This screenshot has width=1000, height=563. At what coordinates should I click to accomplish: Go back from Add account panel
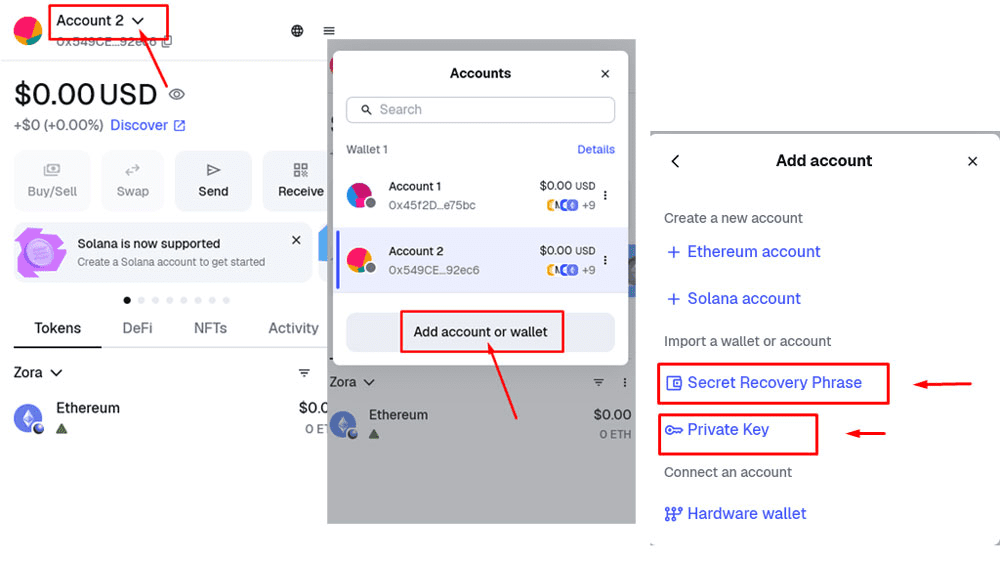tap(676, 161)
